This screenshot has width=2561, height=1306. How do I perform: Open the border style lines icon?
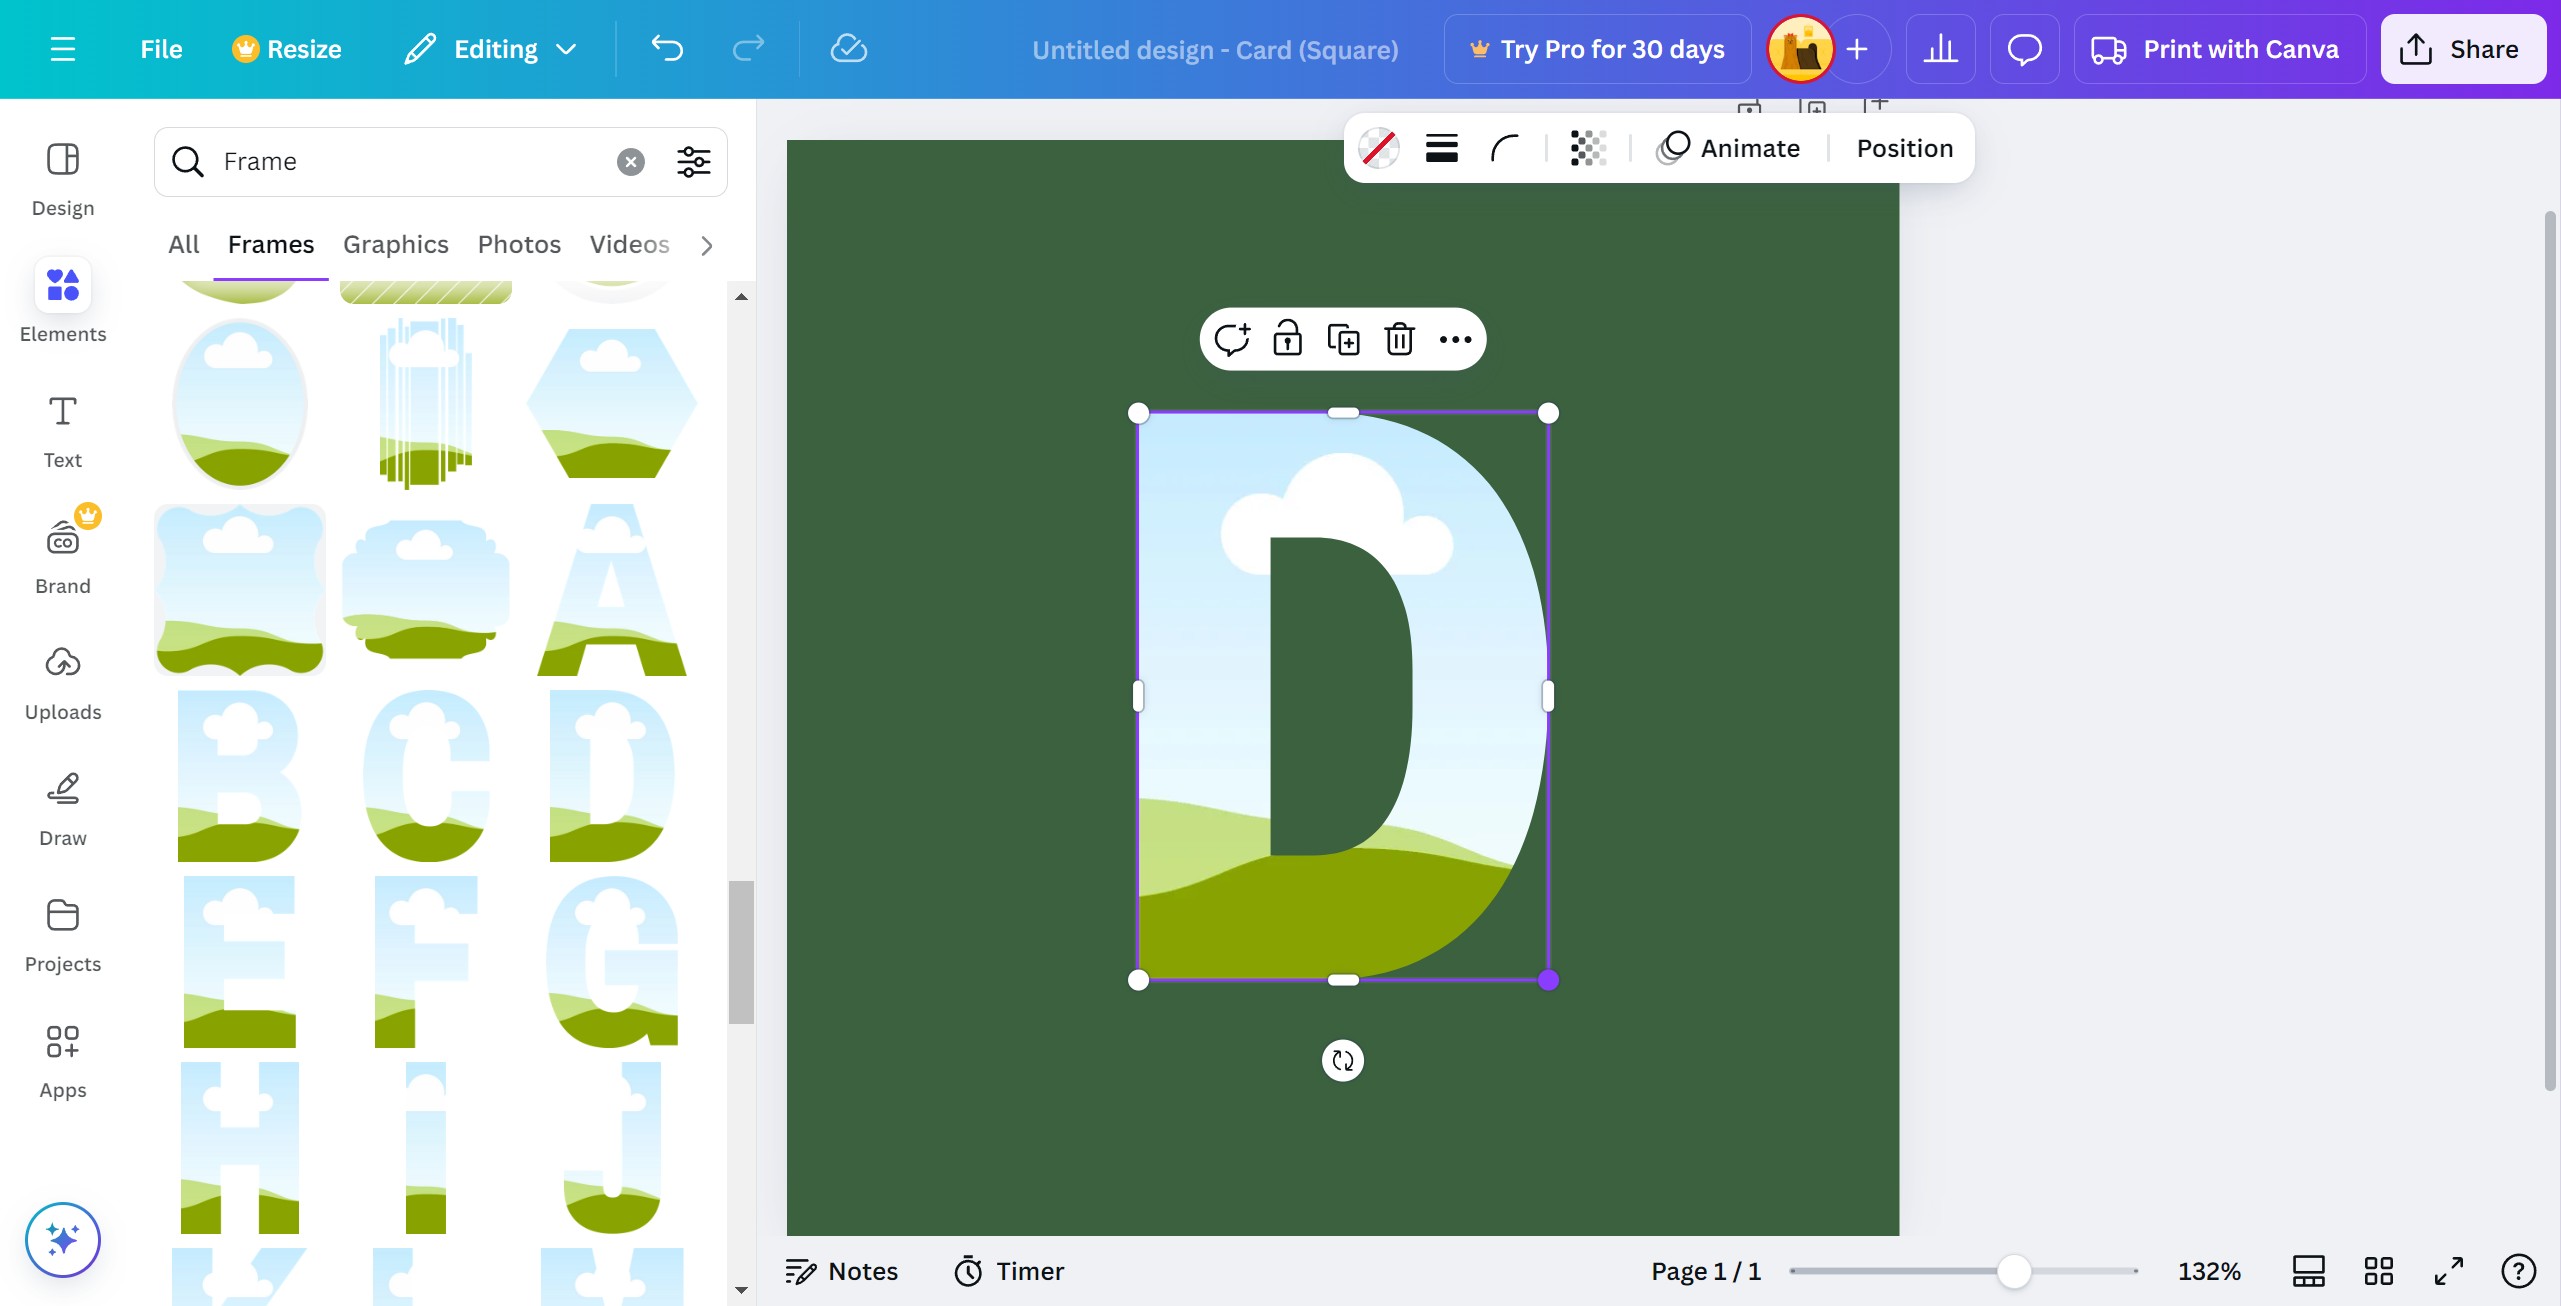1441,148
